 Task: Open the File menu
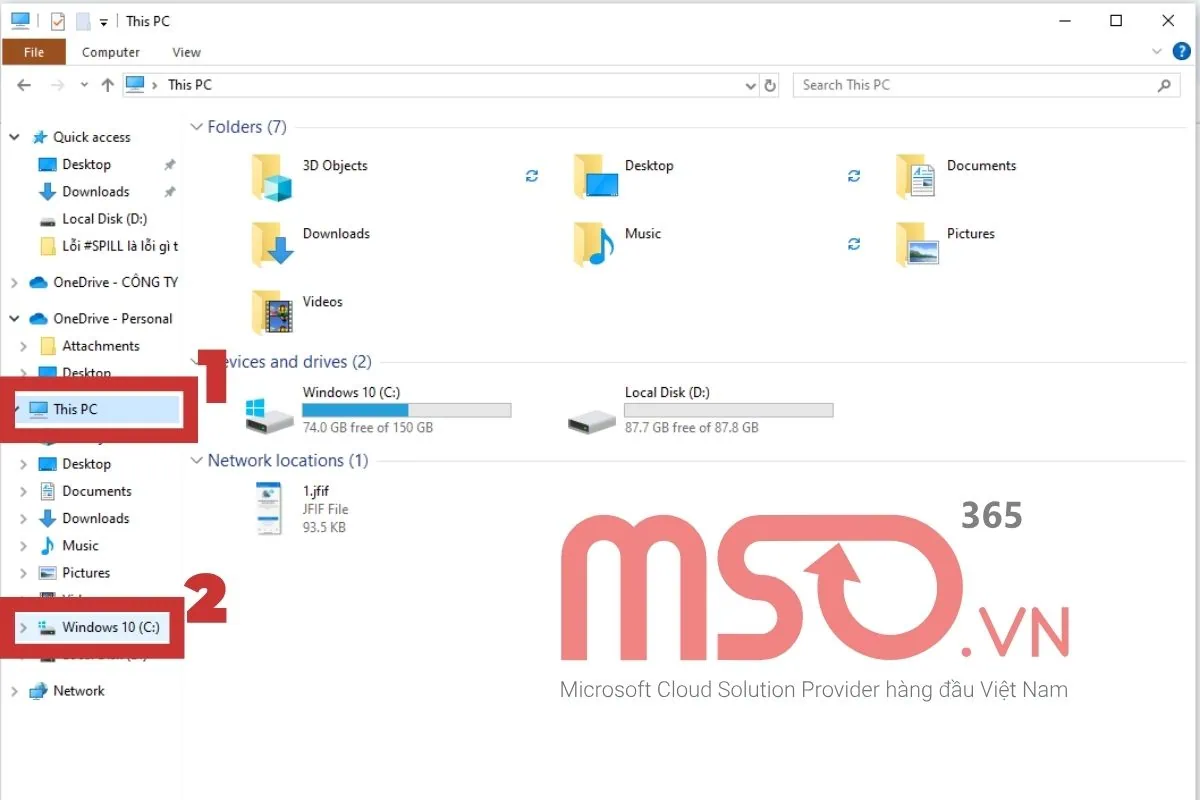(x=34, y=51)
